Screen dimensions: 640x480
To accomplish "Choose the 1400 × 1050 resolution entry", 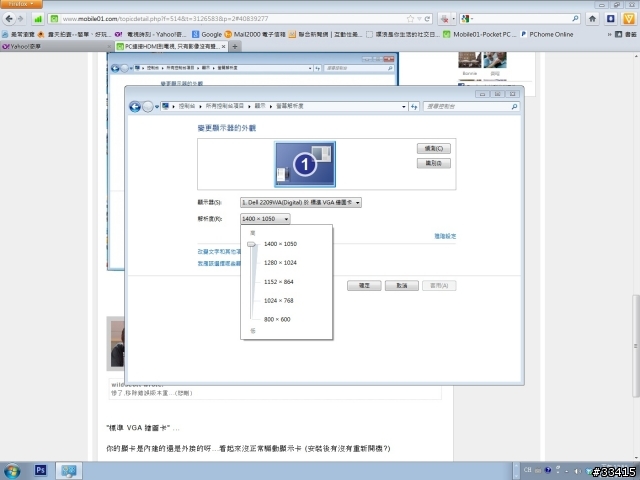I will [280, 244].
